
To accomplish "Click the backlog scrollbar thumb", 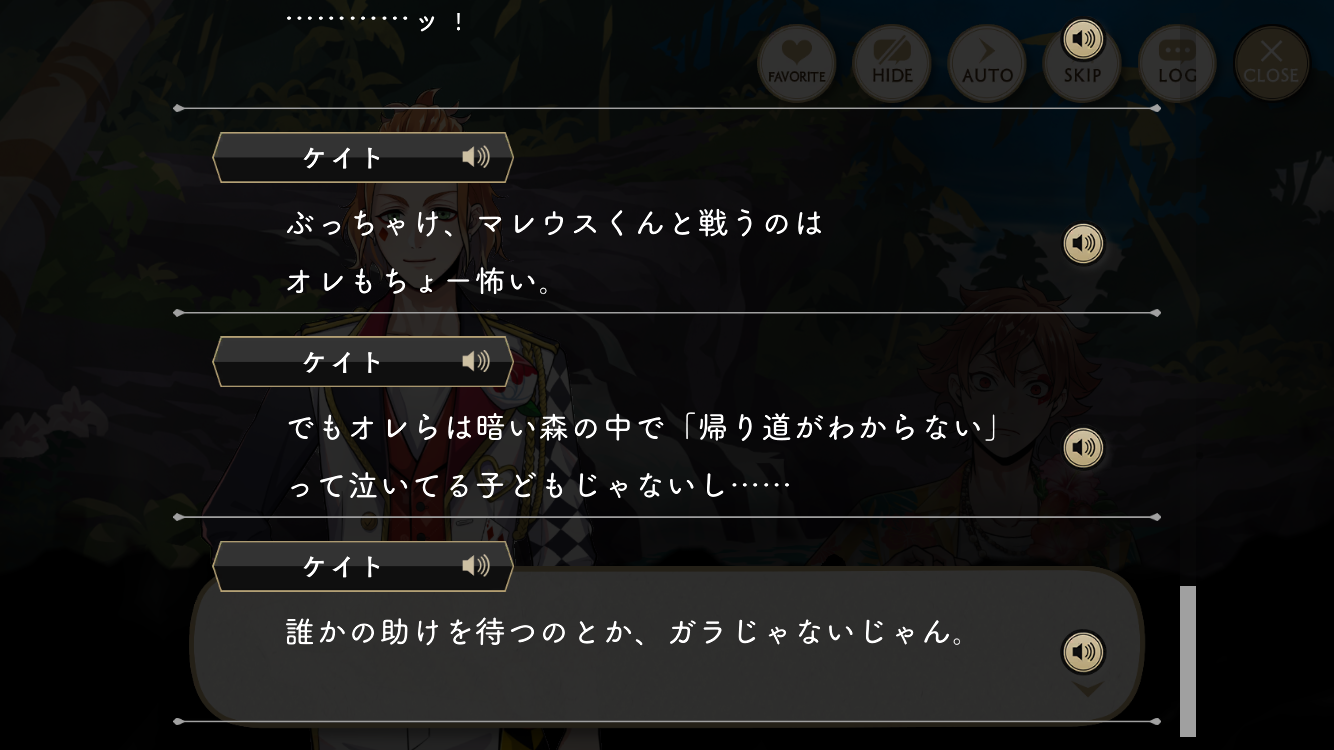I will [1188, 661].
